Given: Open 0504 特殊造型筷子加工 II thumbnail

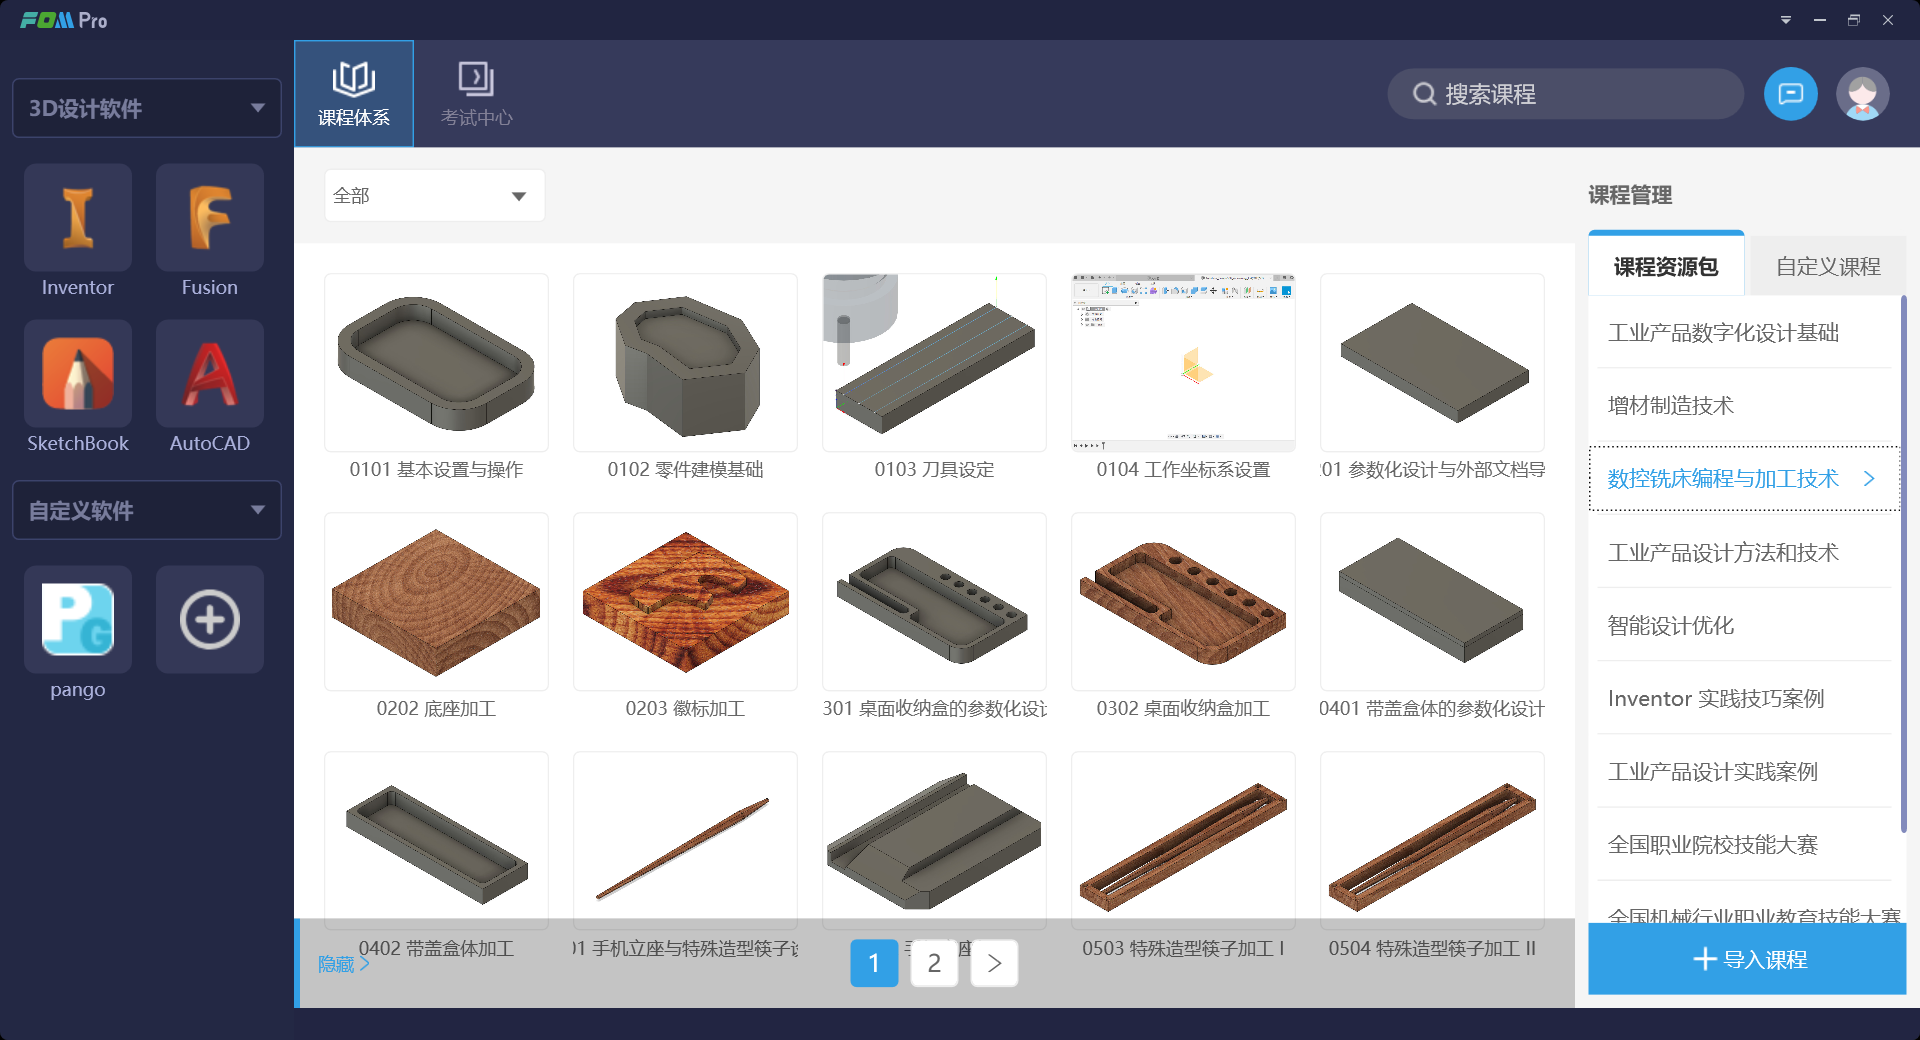Looking at the screenshot, I should pos(1432,841).
